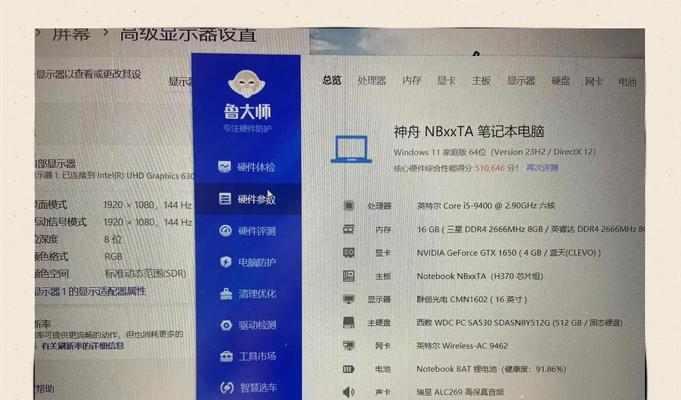The height and width of the screenshot is (400, 681).
Task: Click the 硬件参数 list icon
Action: [225, 198]
